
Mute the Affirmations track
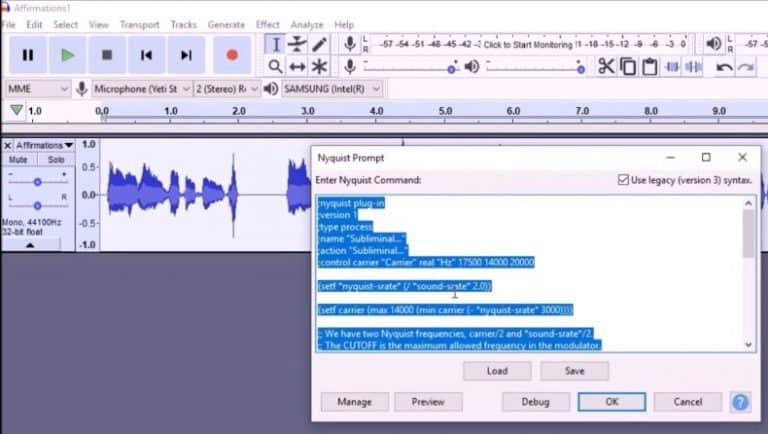click(19, 160)
